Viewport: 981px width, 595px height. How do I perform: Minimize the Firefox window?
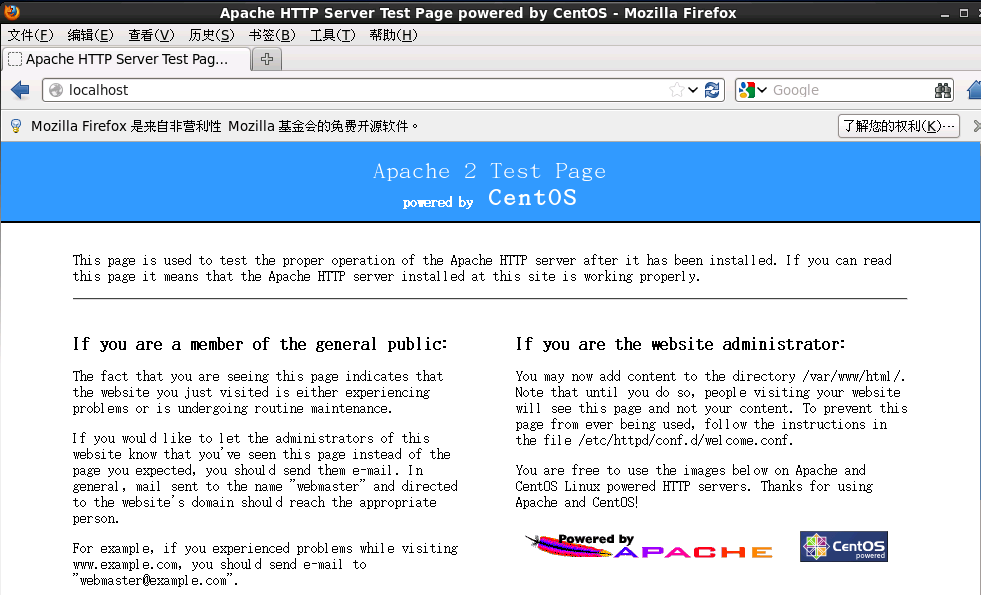(x=944, y=13)
